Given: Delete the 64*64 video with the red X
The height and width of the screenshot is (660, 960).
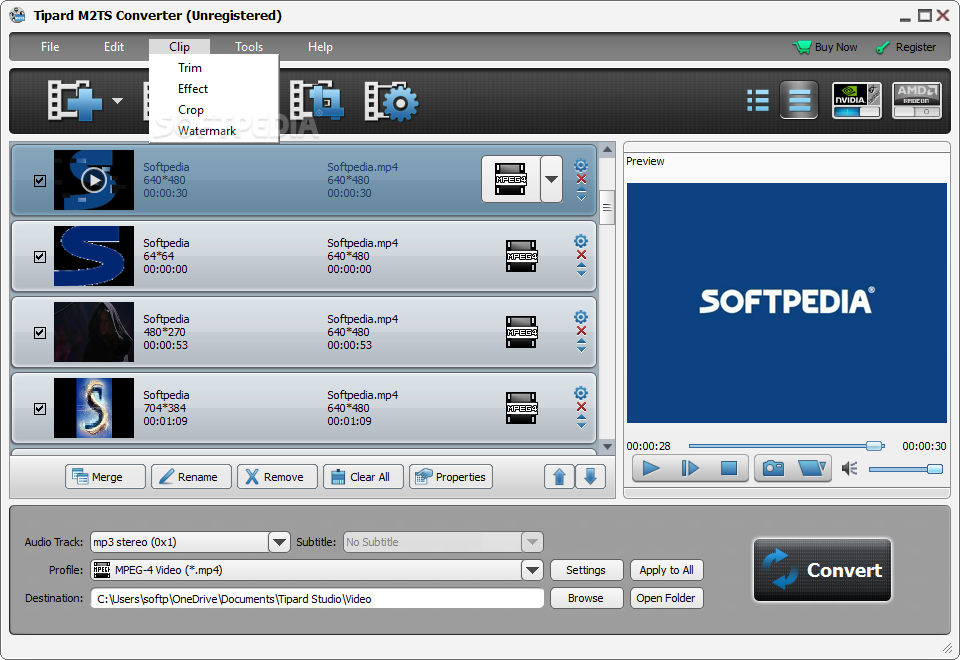Looking at the screenshot, I should click(581, 255).
